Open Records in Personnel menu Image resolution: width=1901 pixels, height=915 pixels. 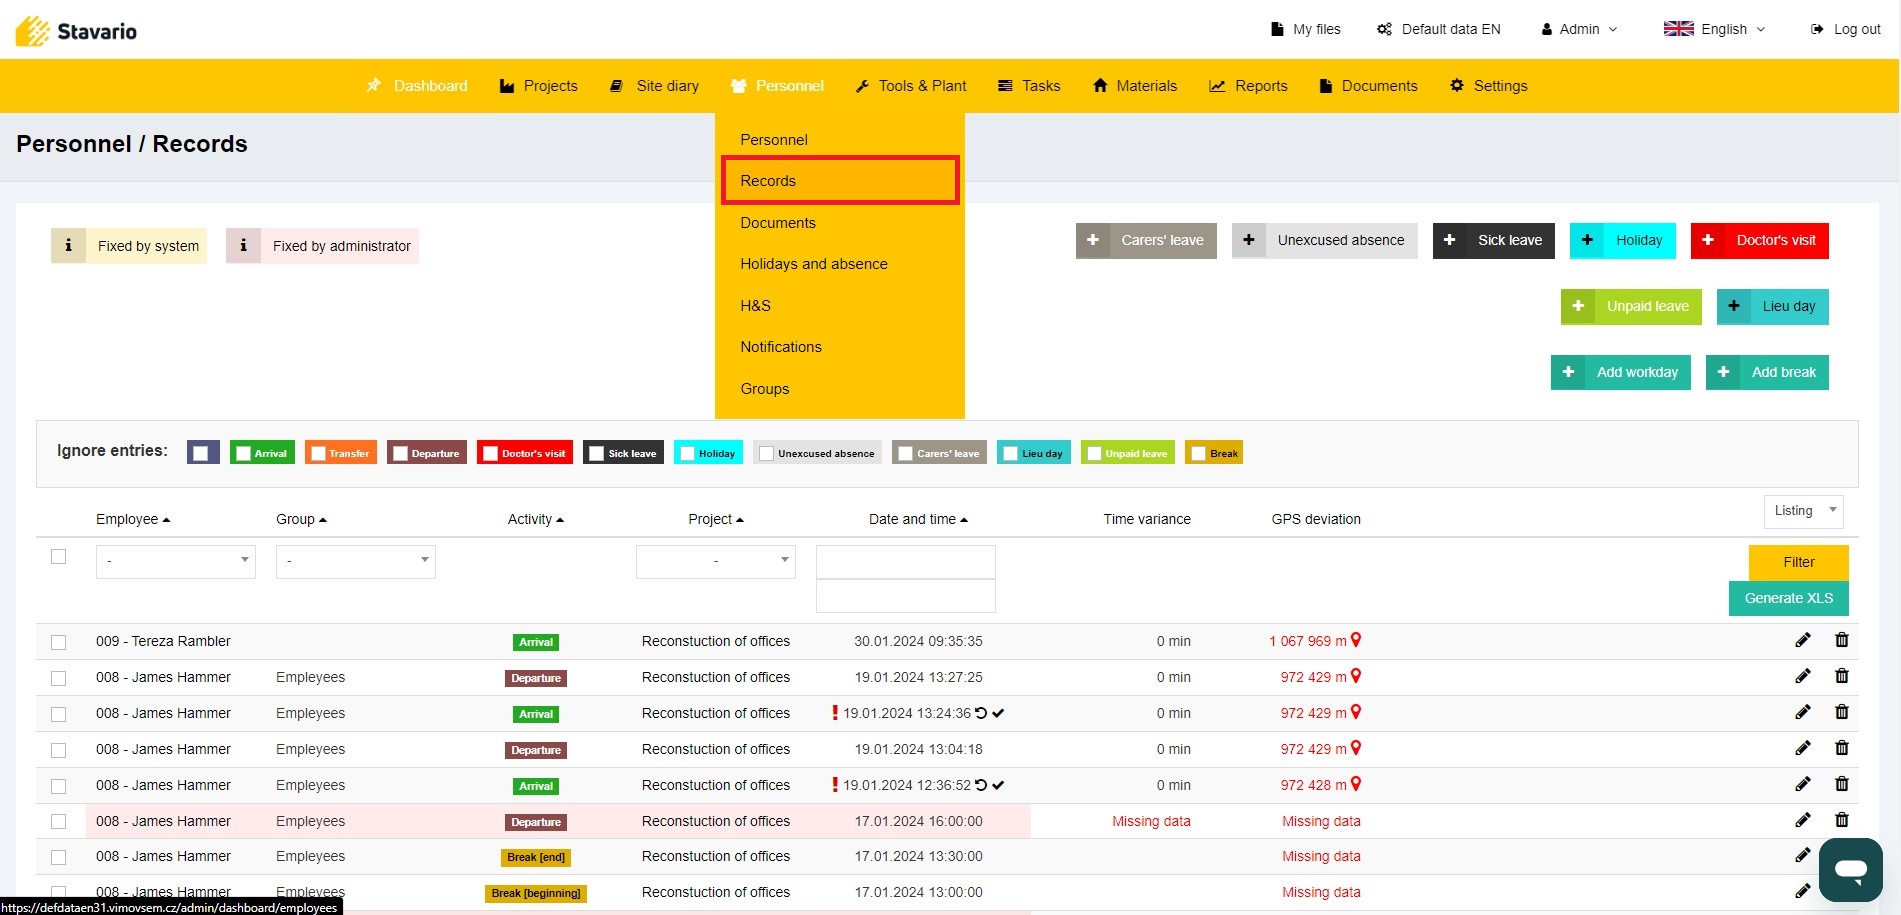click(840, 181)
